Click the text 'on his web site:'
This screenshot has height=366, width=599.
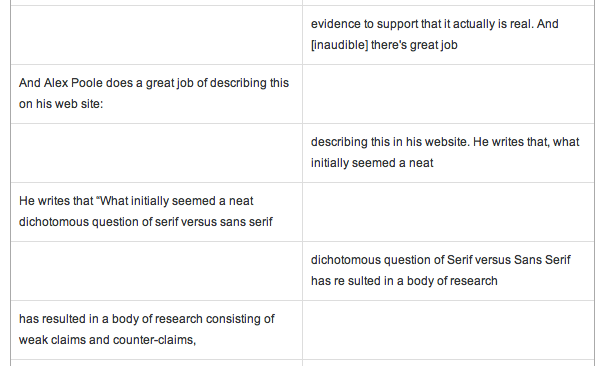[x=61, y=104]
